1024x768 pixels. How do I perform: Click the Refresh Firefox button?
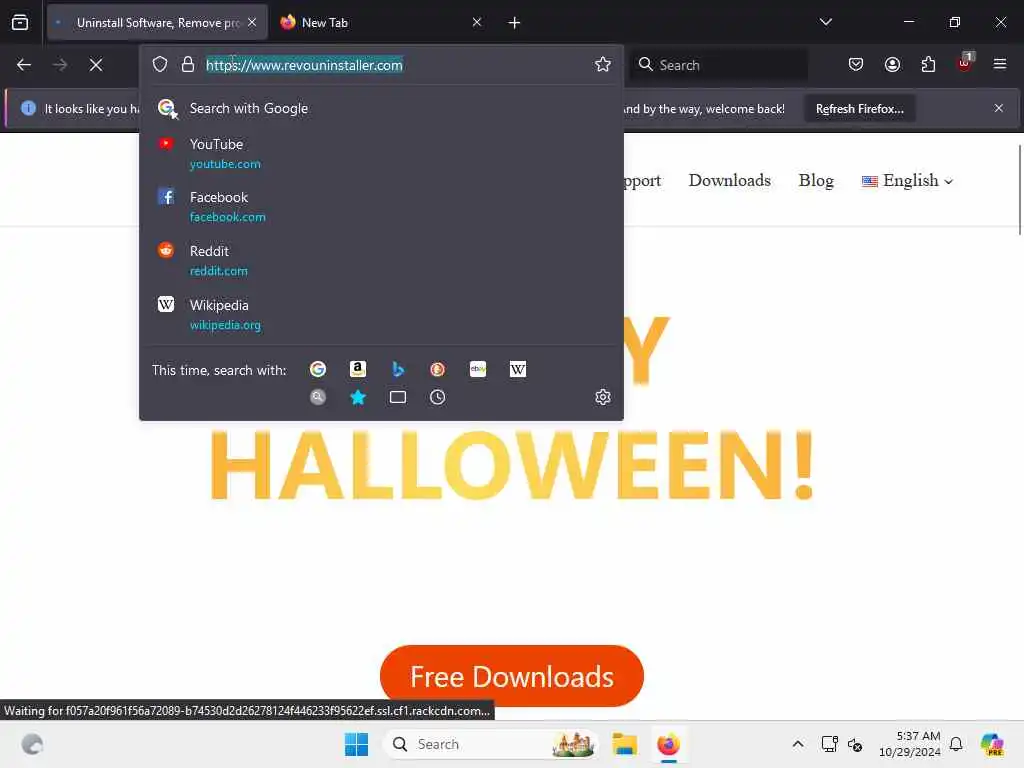(x=859, y=108)
